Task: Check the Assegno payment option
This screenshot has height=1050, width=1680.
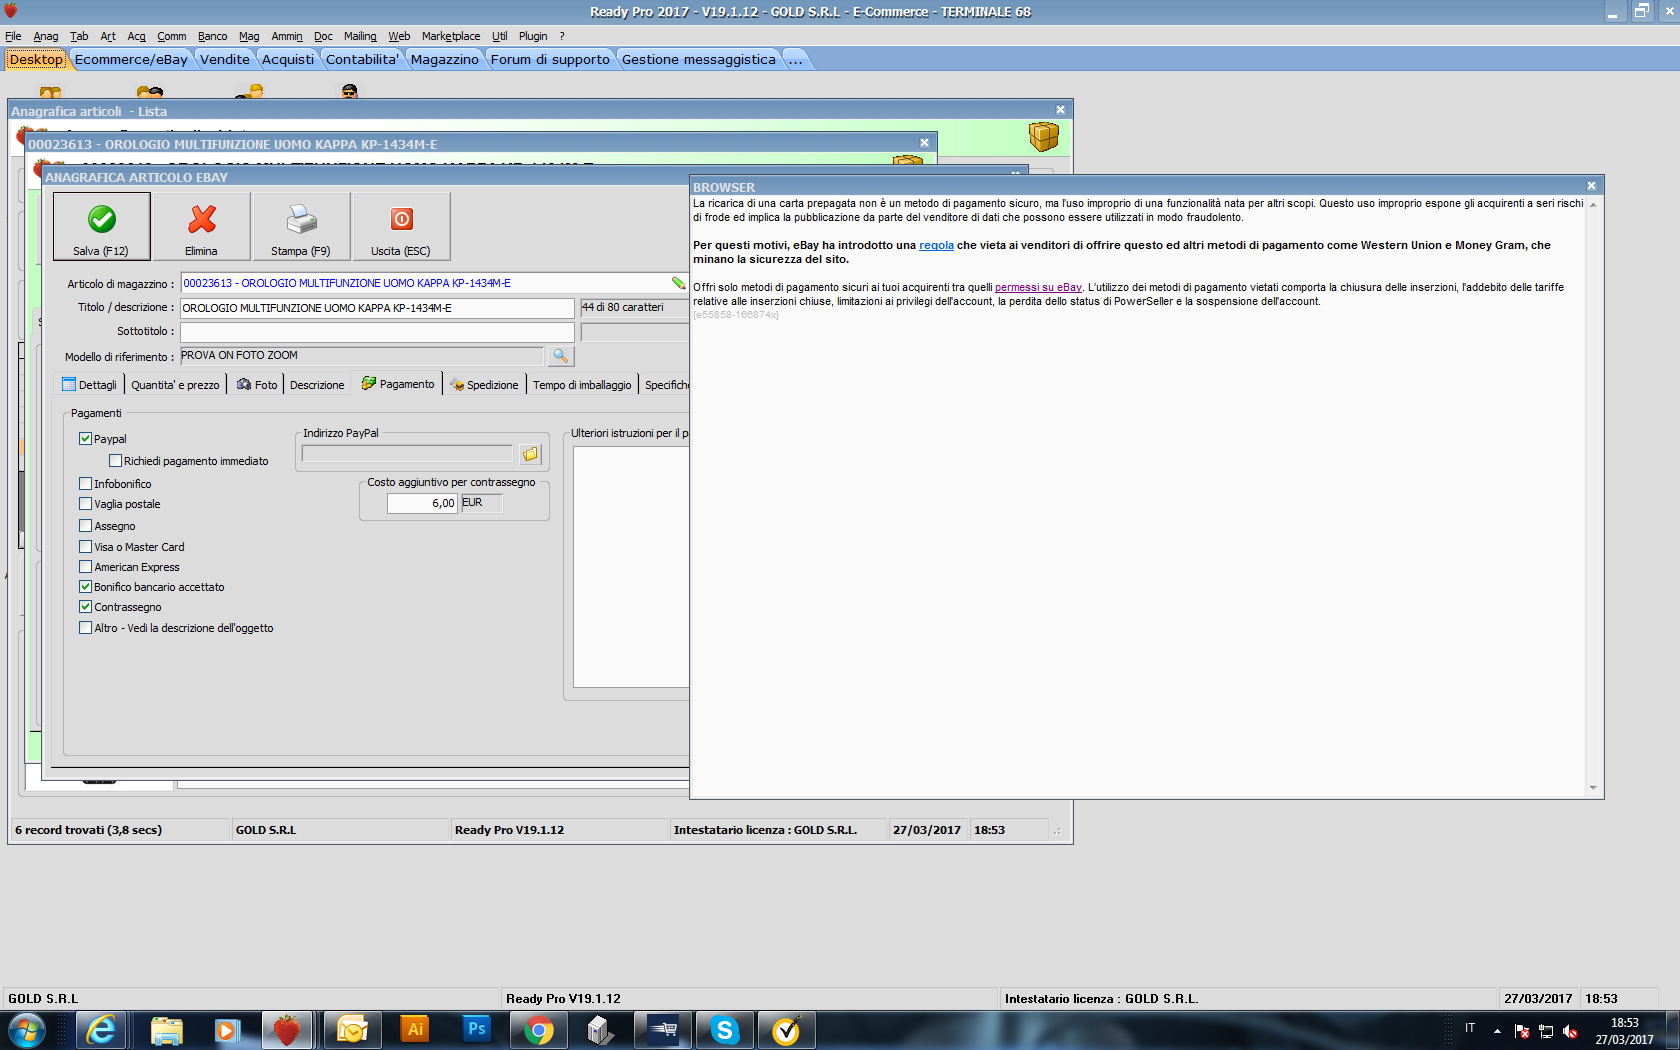Action: (85, 526)
